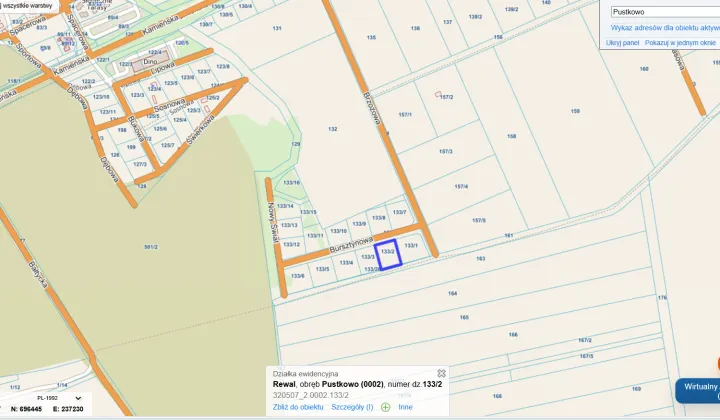Open the Inne options link
The image size is (720, 420).
point(405,407)
